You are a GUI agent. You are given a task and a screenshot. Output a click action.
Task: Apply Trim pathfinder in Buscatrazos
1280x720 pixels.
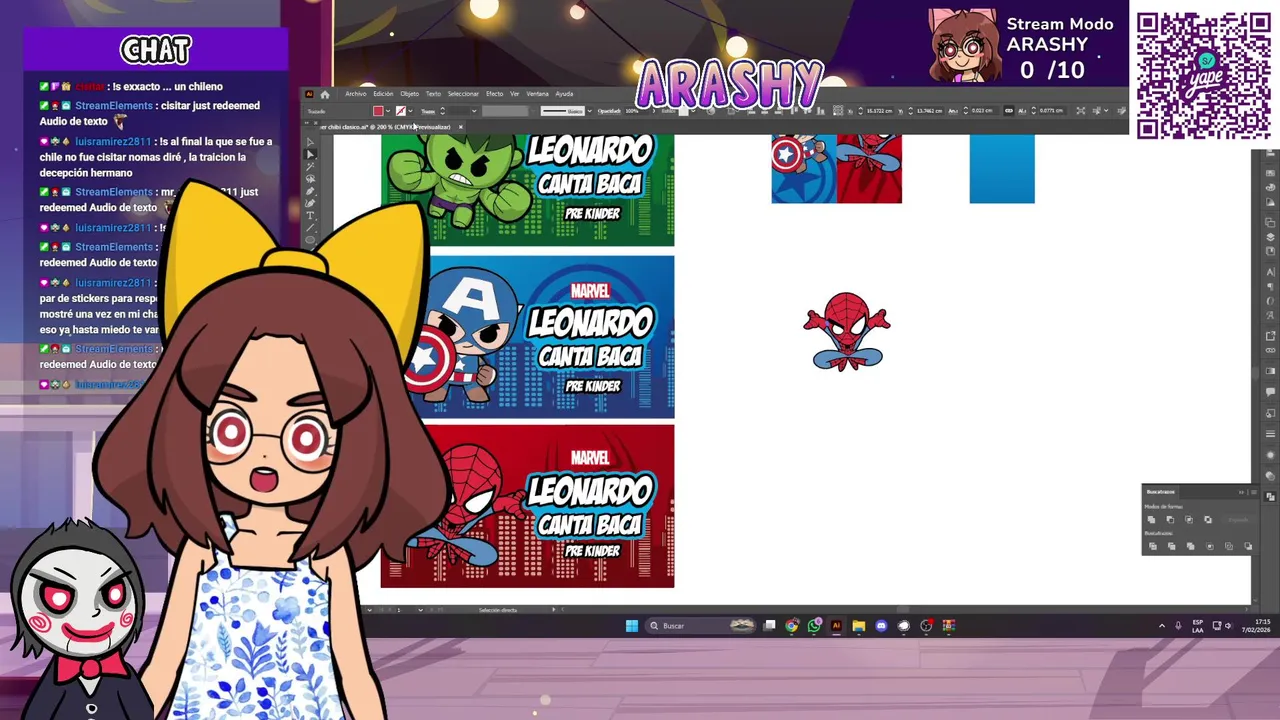[x=1172, y=546]
